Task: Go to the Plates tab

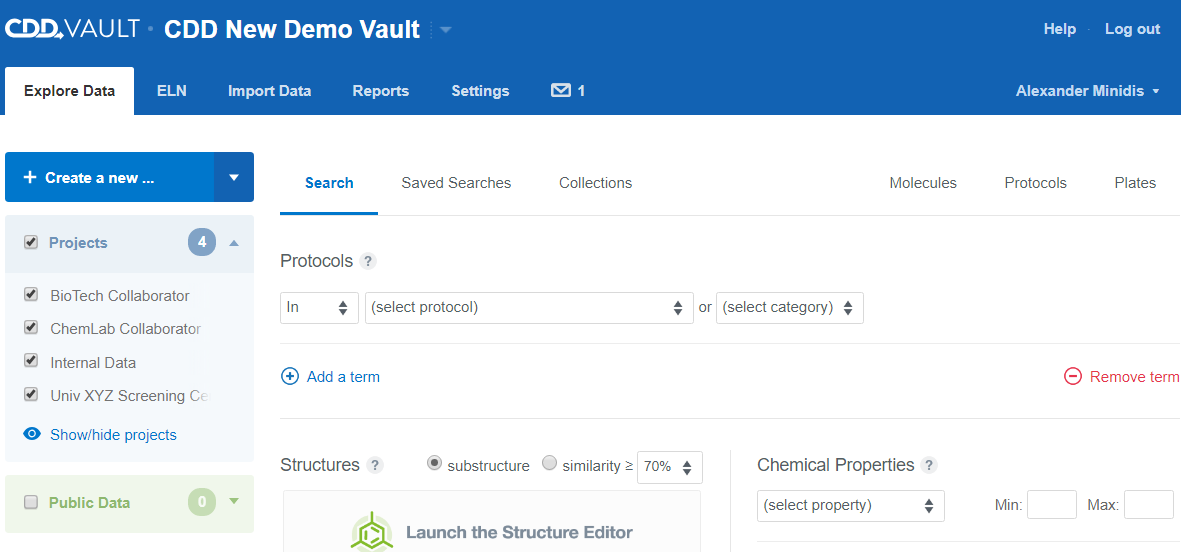Action: coord(1135,183)
